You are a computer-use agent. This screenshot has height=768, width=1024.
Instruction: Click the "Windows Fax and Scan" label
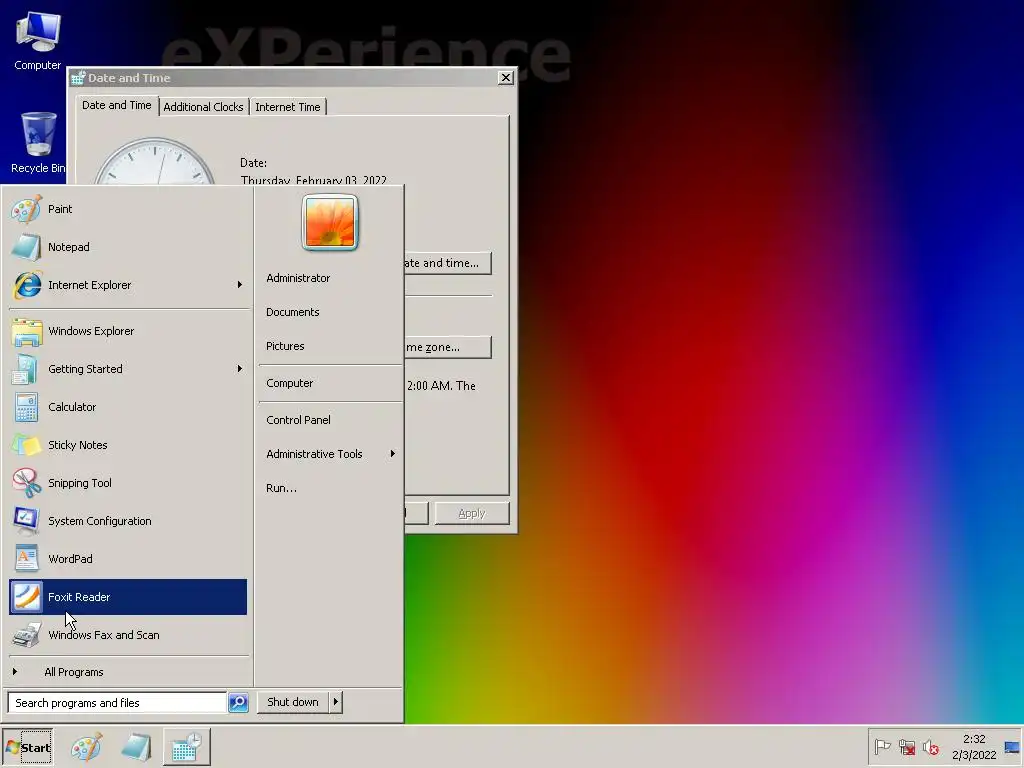104,635
